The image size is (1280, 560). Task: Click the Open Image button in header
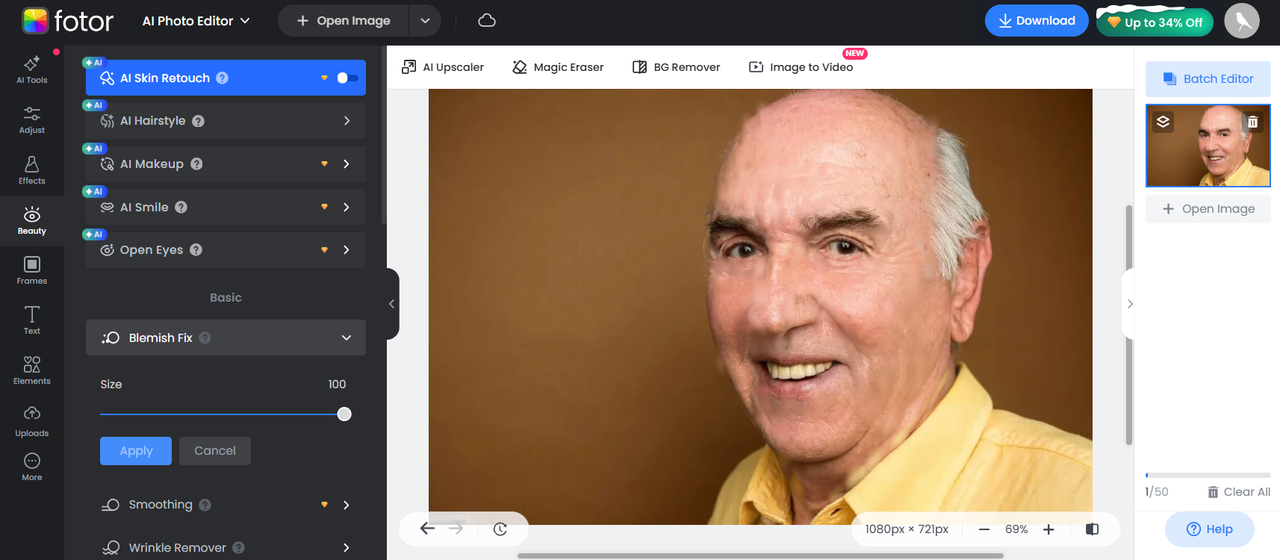[344, 20]
